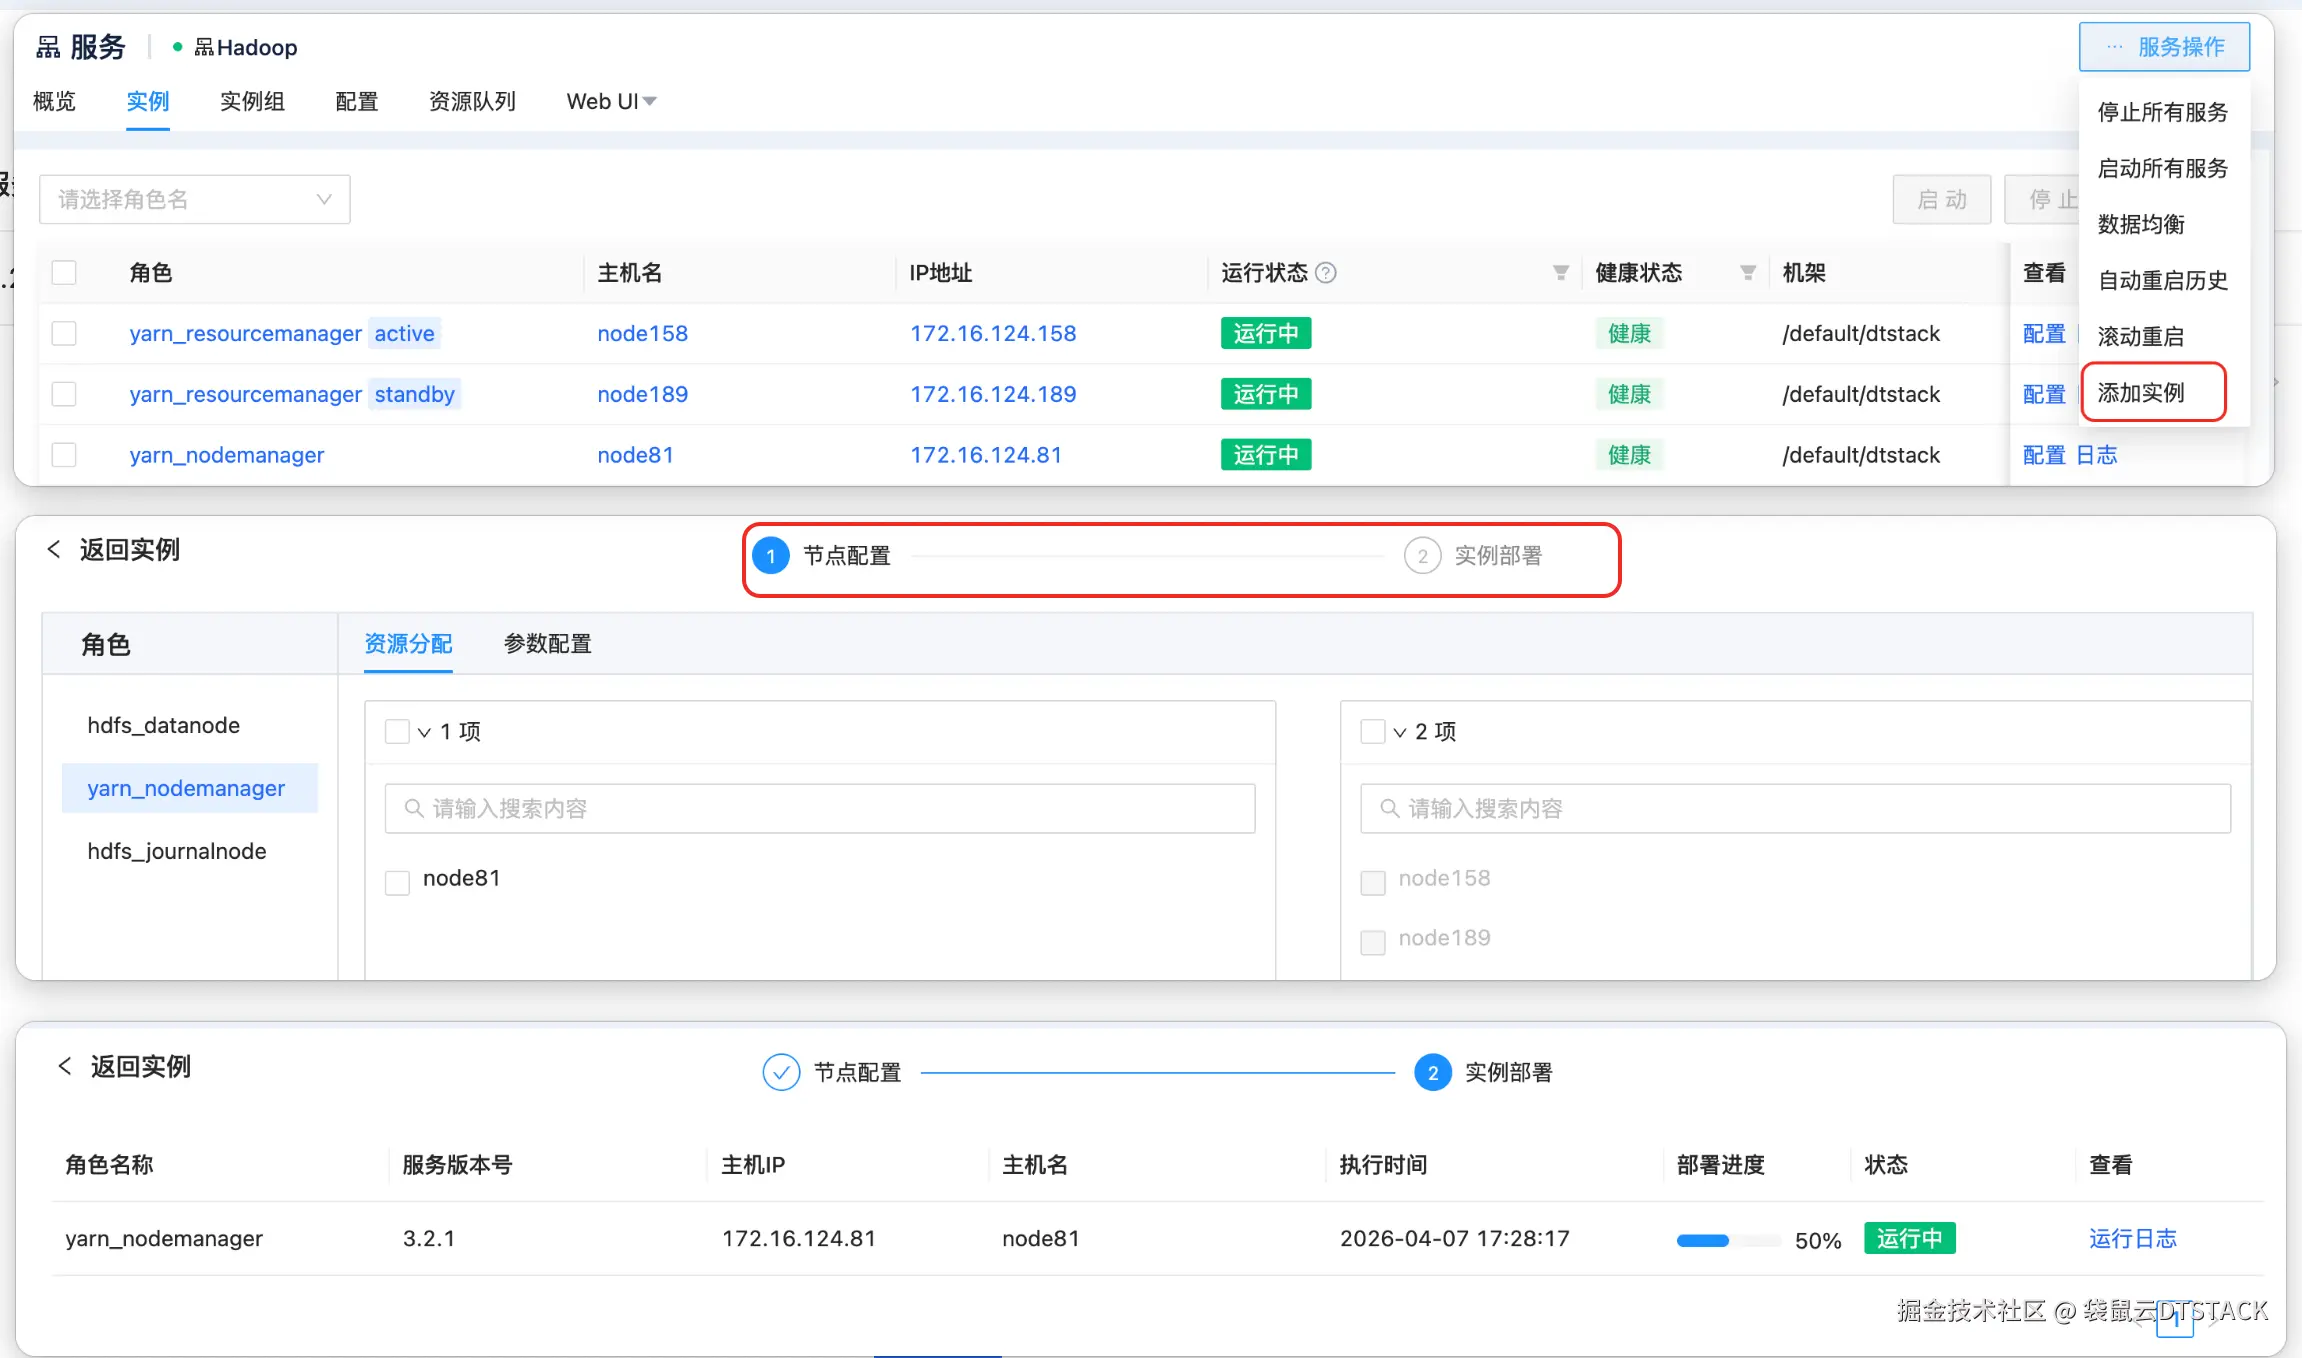Open the 请选择角色名 role dropdown
2302x1358 pixels.
194,199
